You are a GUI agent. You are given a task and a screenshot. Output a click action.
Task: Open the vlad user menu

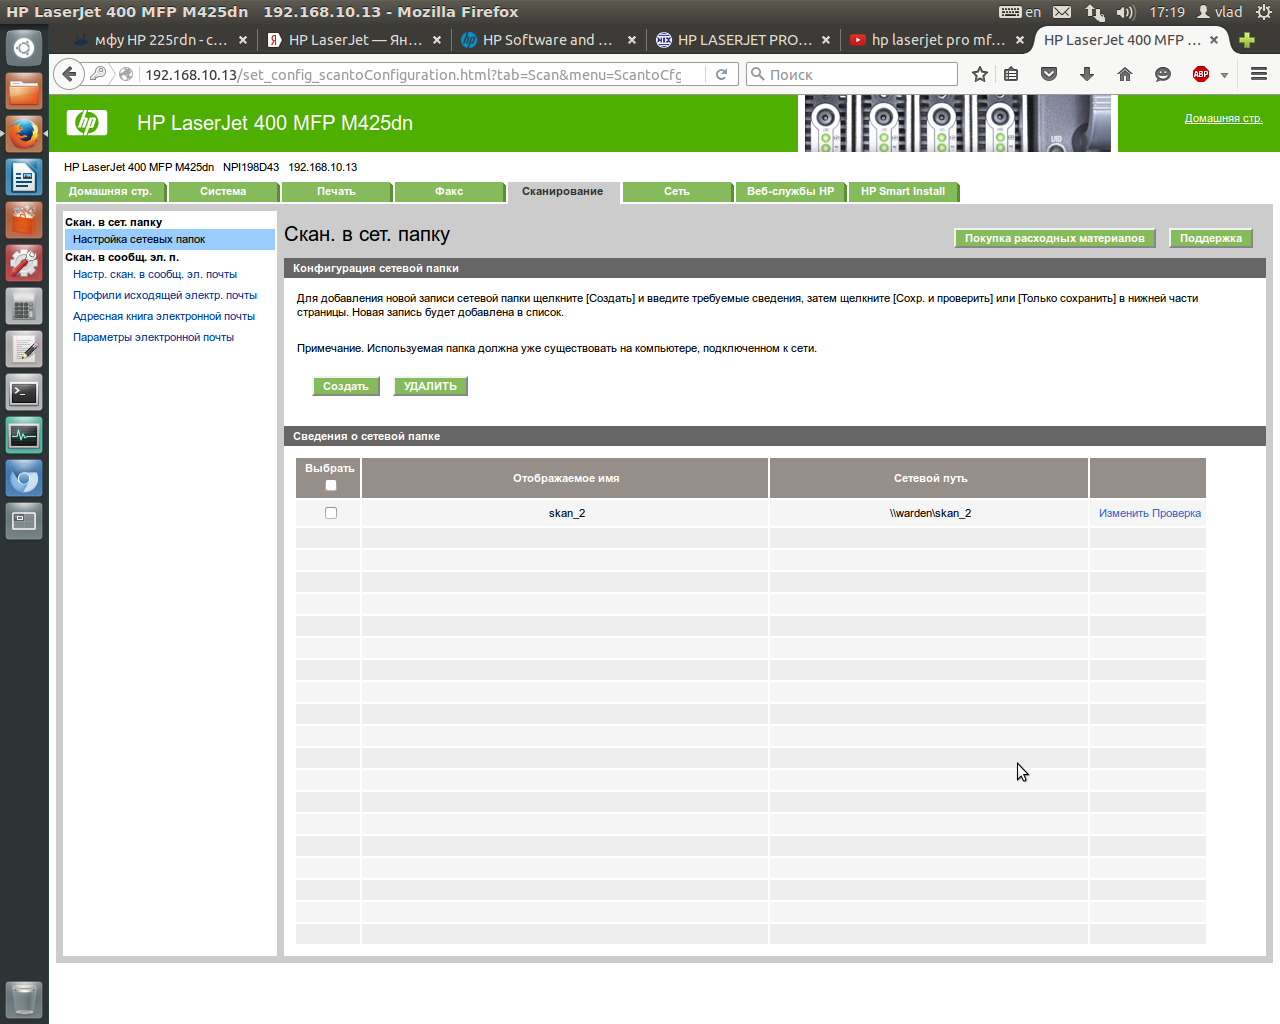[1220, 12]
